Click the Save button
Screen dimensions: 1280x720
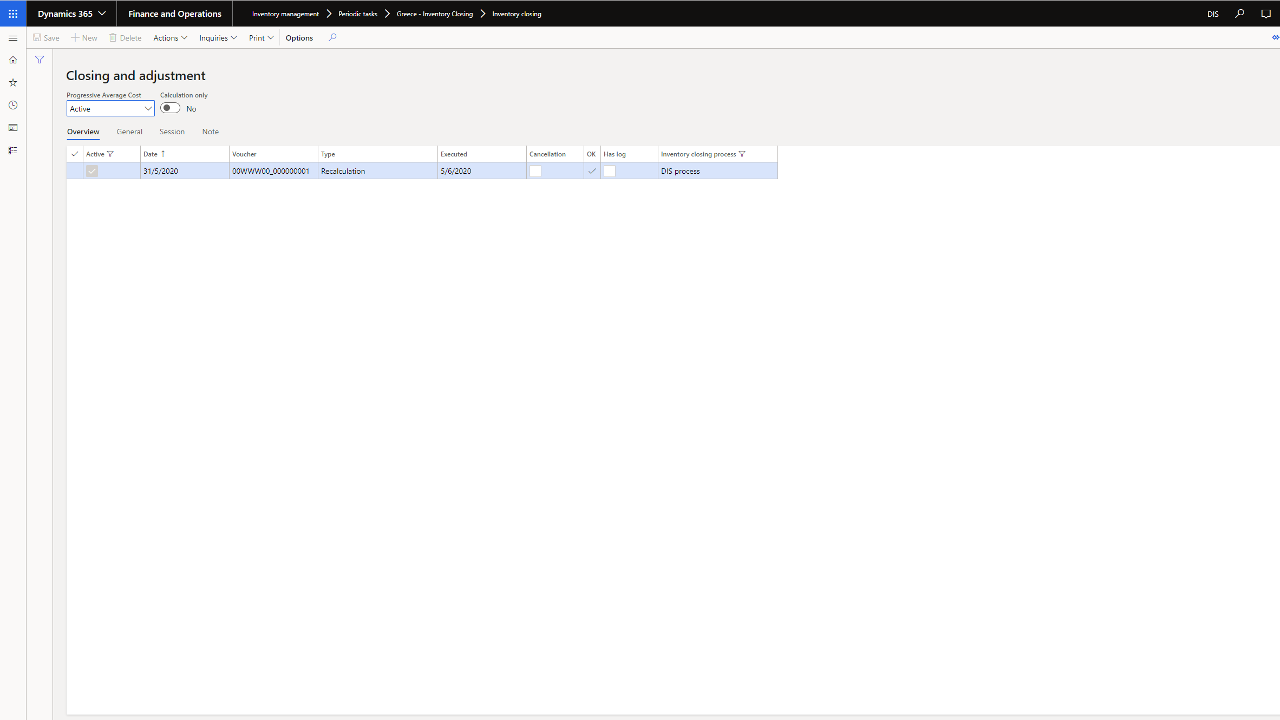click(46, 38)
